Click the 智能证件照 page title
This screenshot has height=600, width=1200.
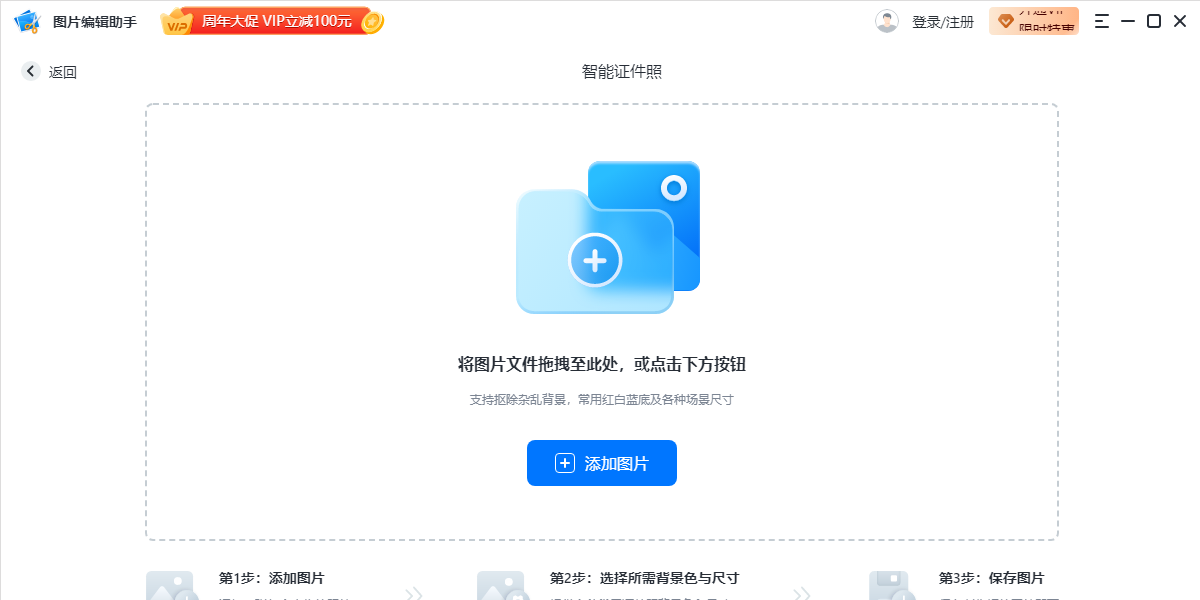point(622,71)
